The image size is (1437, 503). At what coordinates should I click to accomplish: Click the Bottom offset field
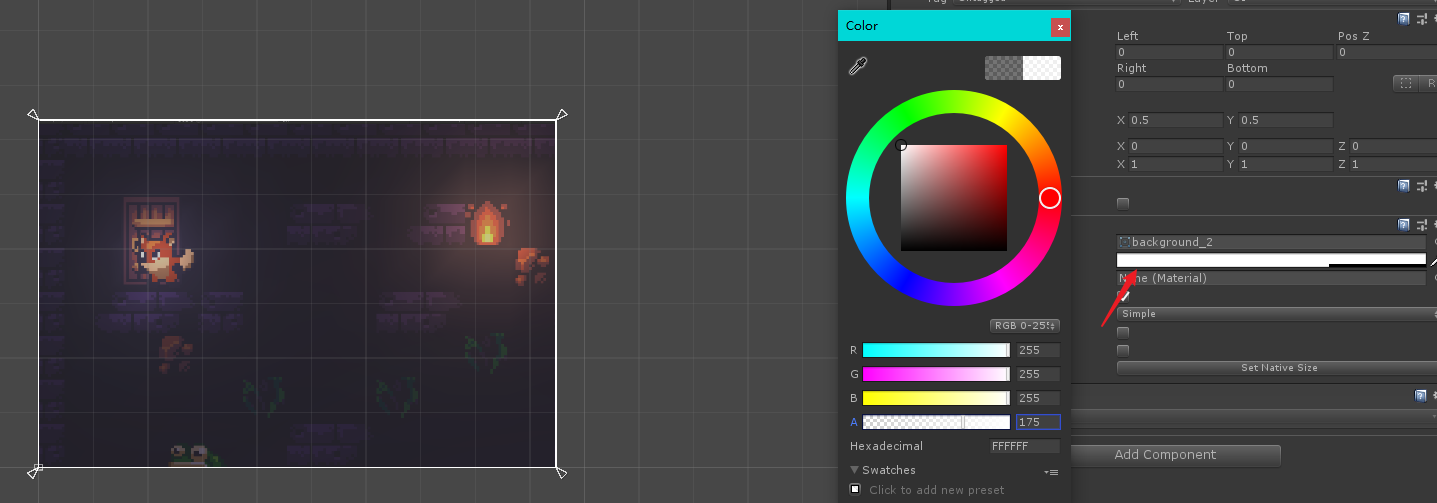pos(1279,84)
